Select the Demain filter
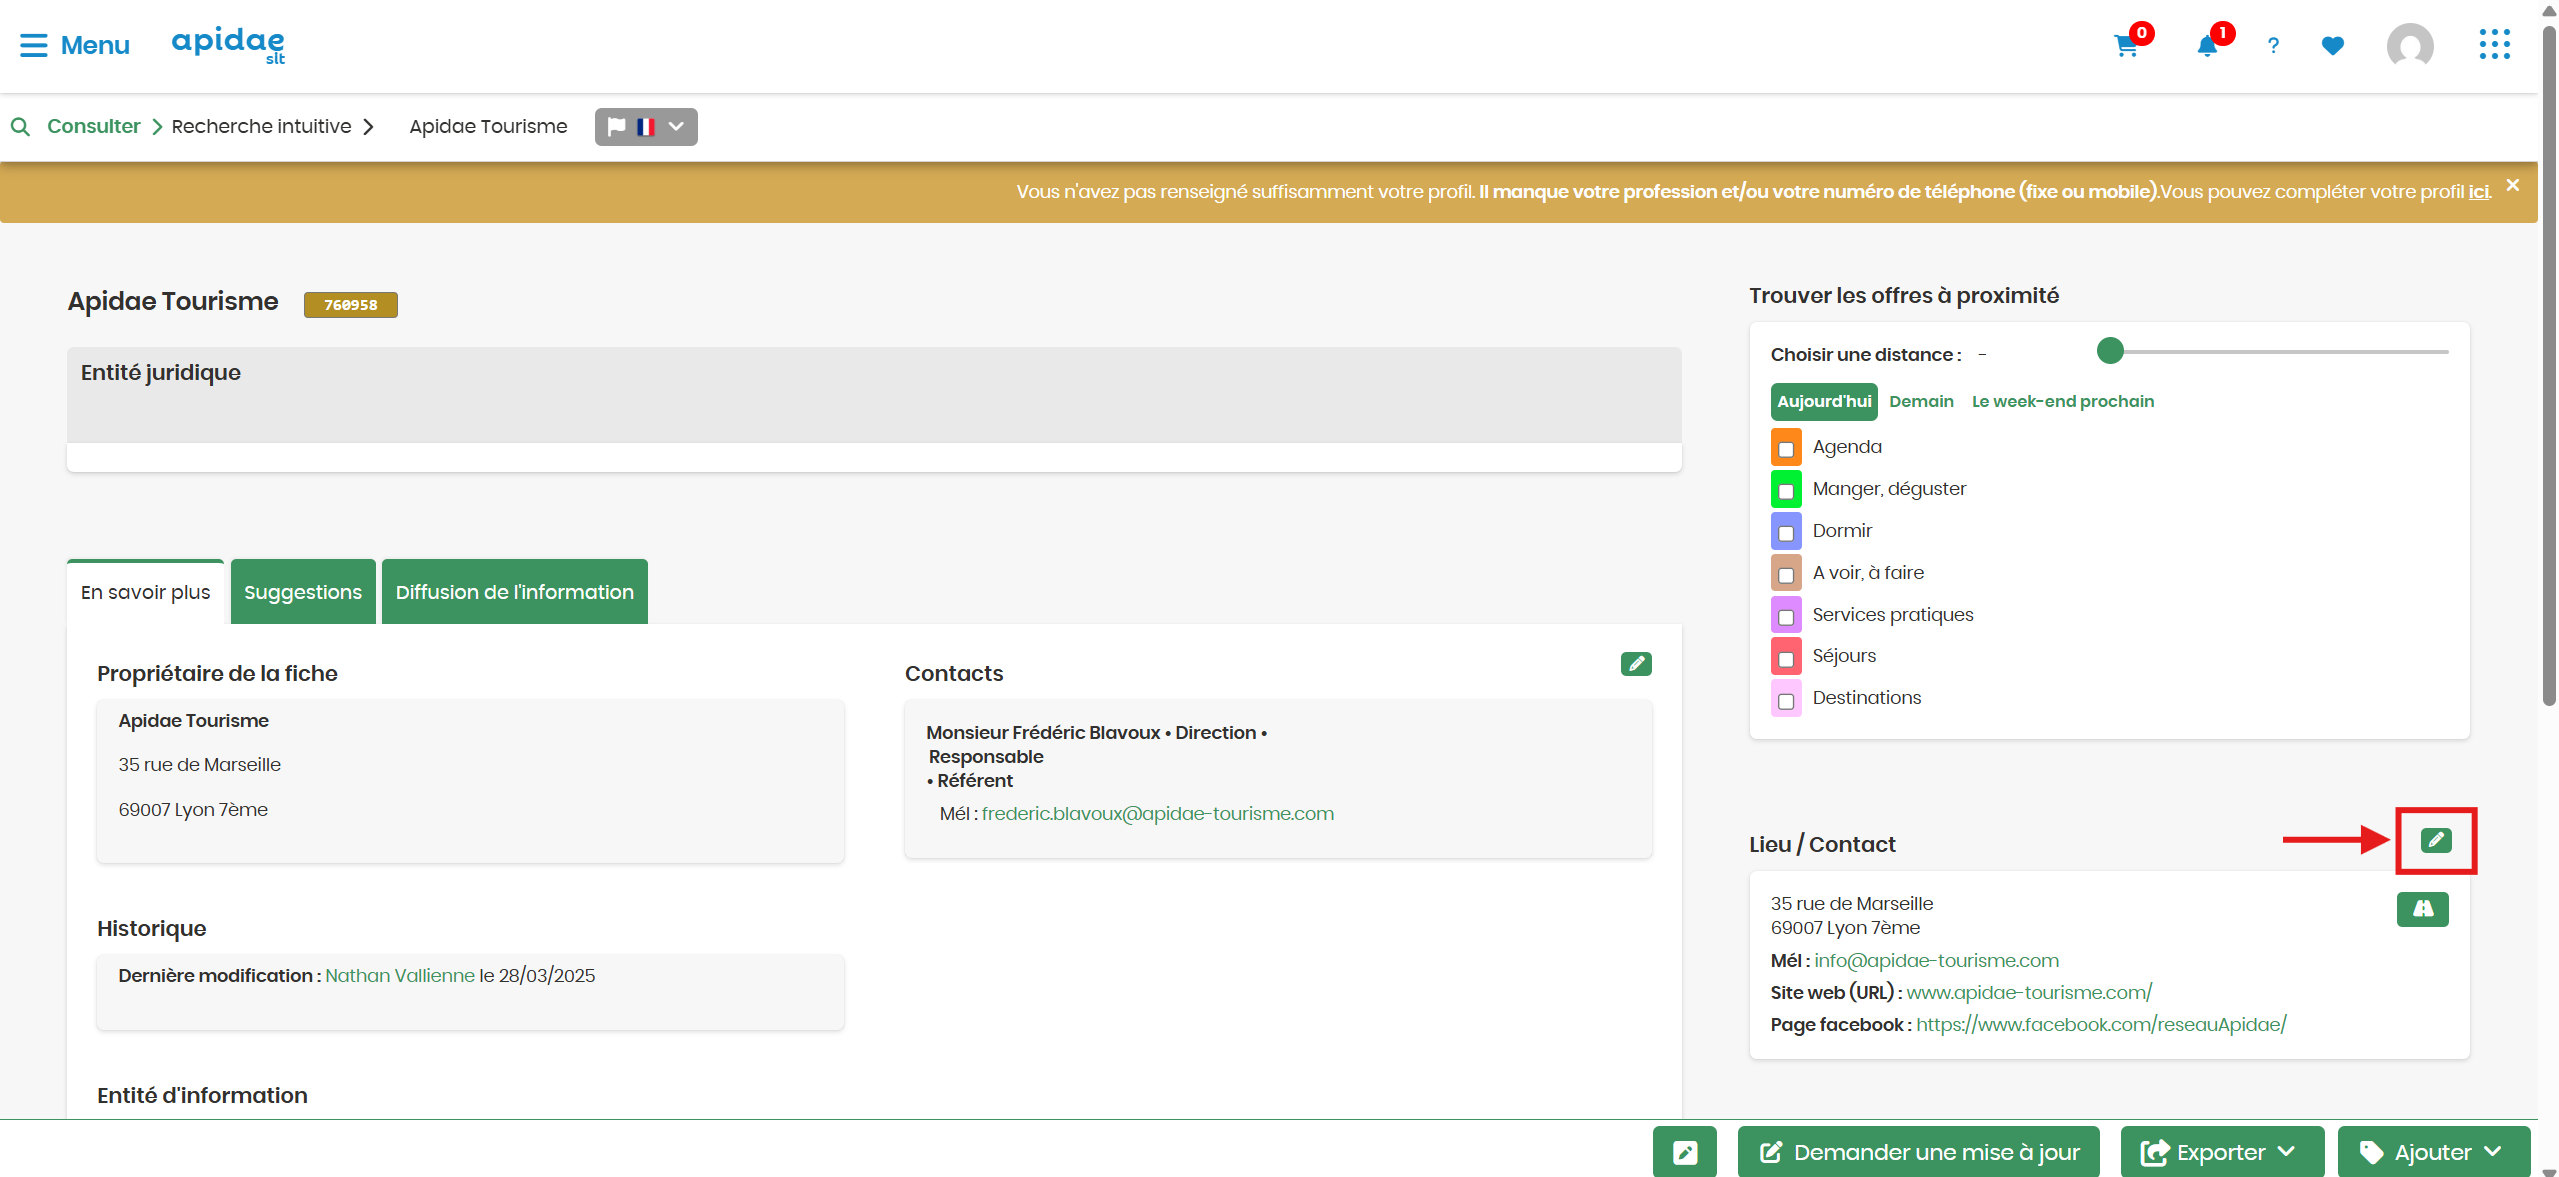Viewport: 2559px width, 1177px height. (x=1921, y=402)
